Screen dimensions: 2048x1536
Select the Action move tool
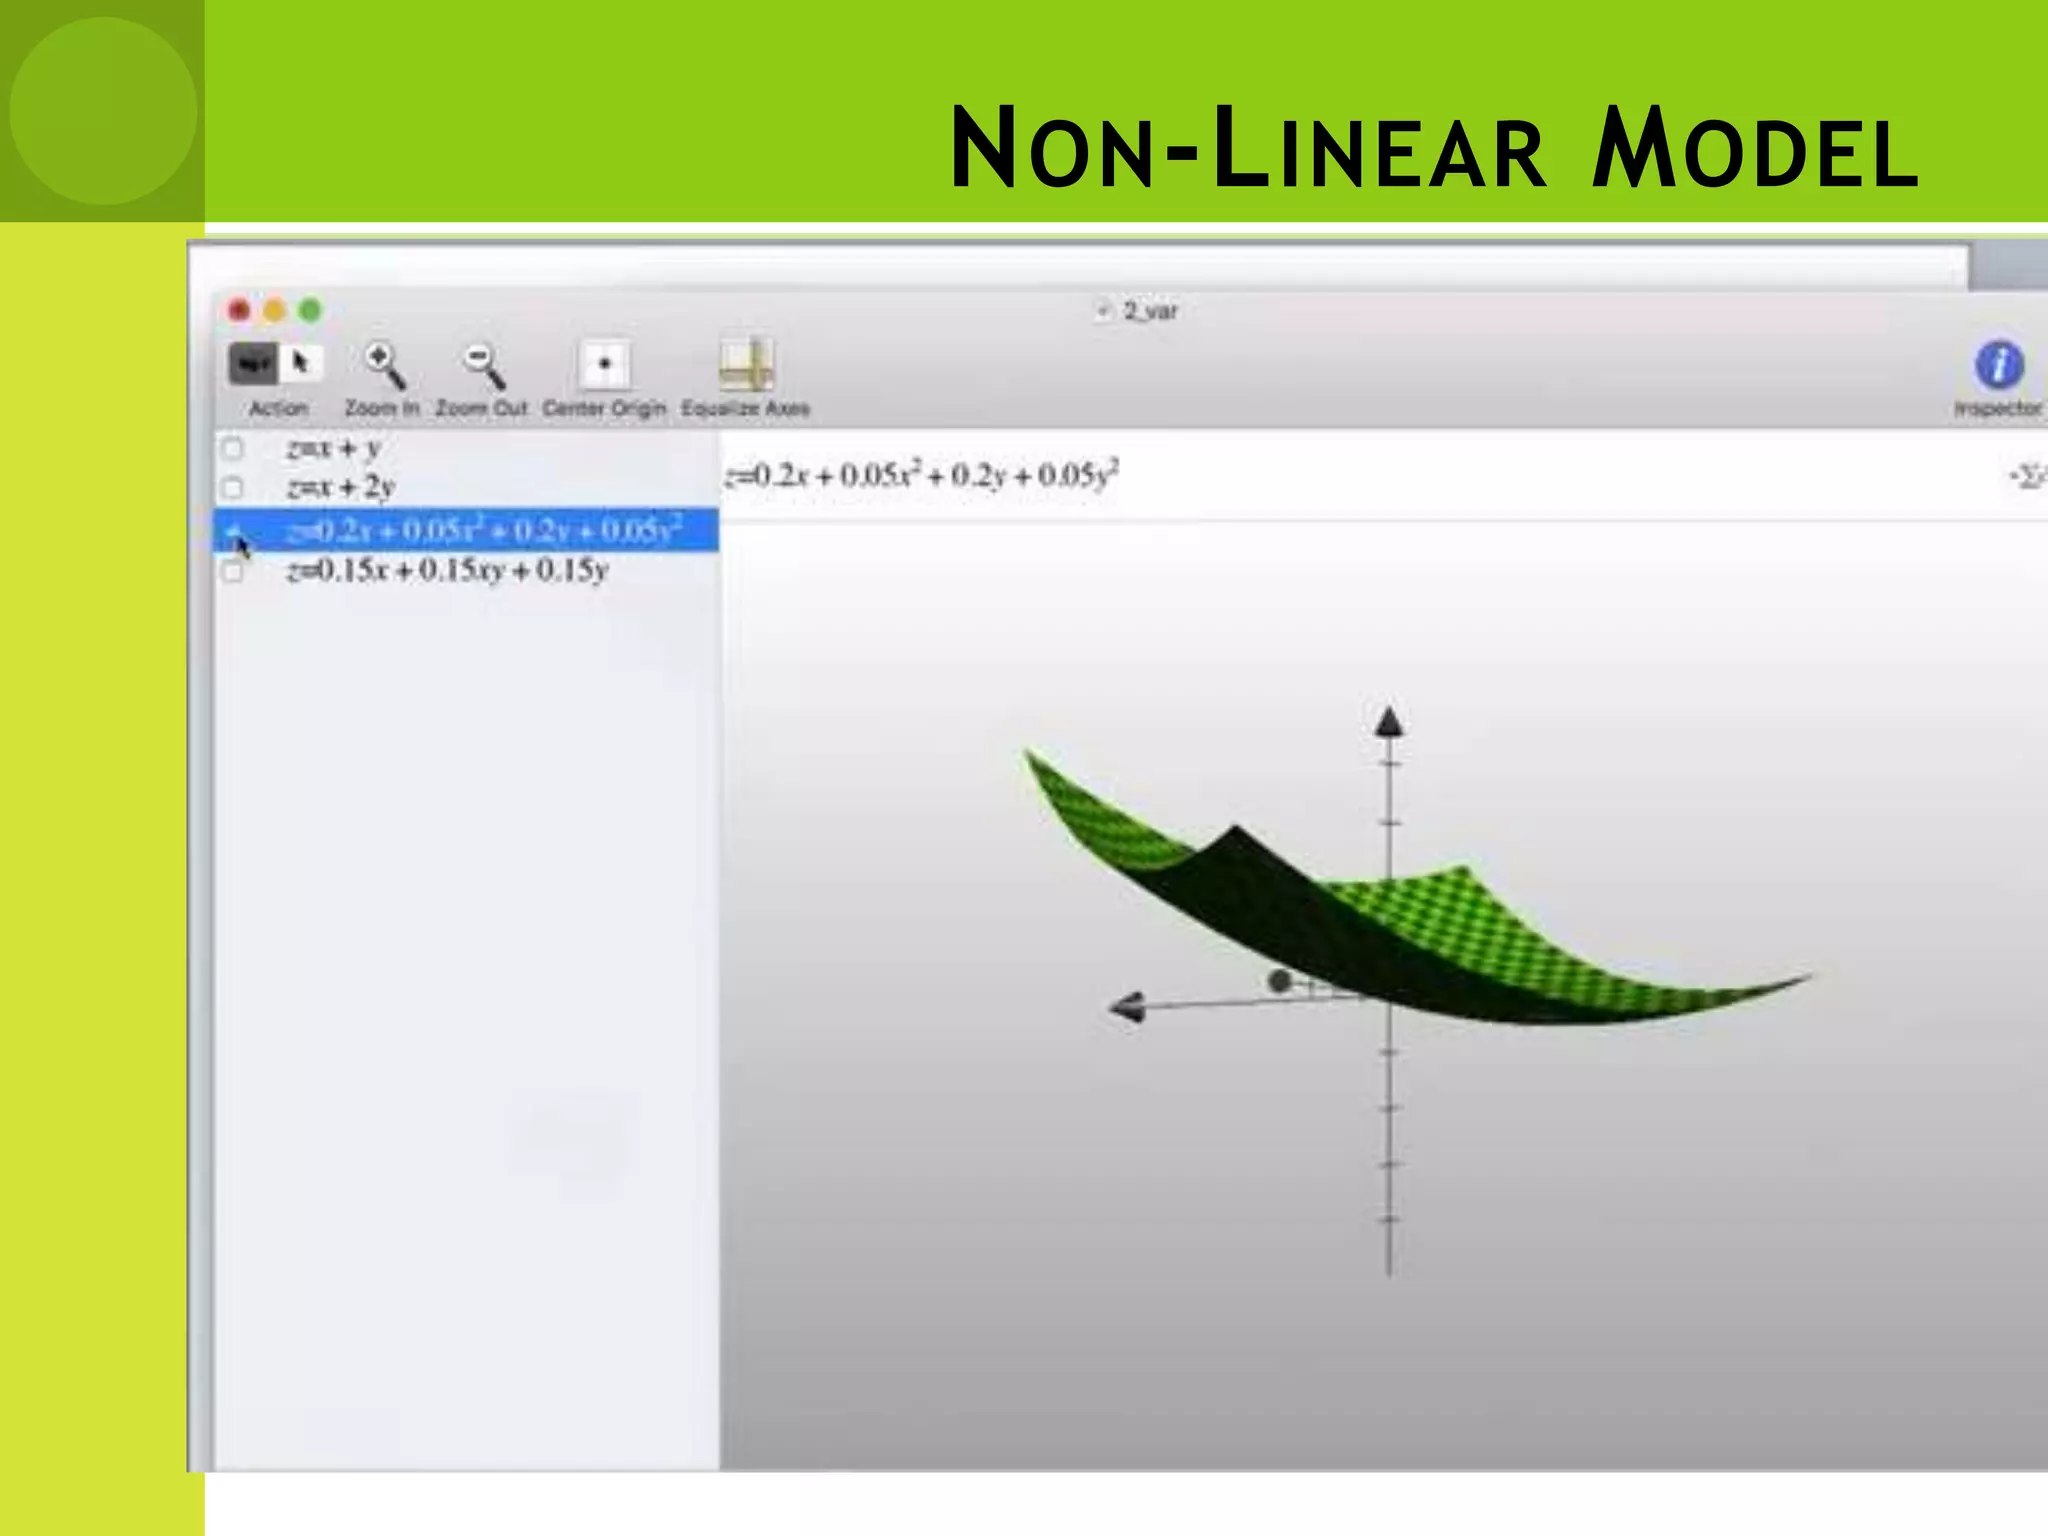pos(253,364)
